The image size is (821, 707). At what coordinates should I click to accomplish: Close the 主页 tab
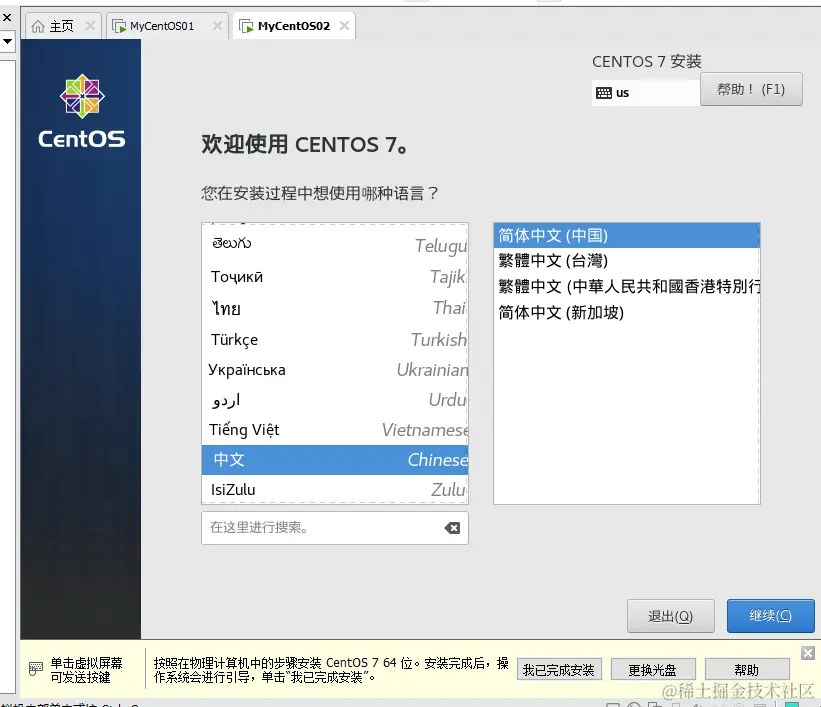click(x=90, y=25)
